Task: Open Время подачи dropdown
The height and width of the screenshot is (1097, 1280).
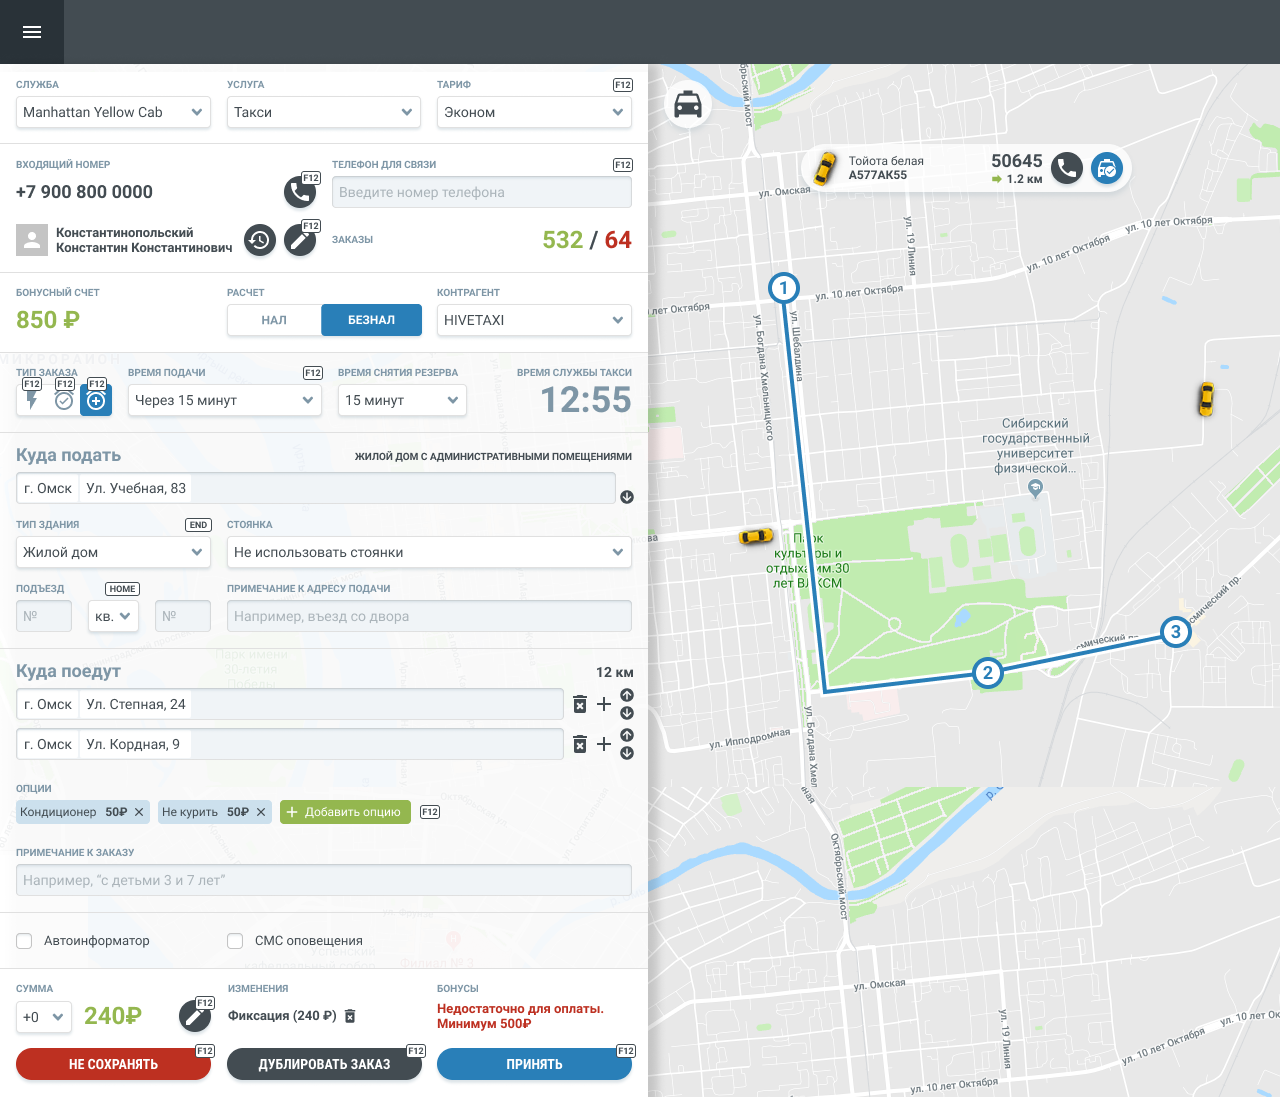Action: click(224, 400)
